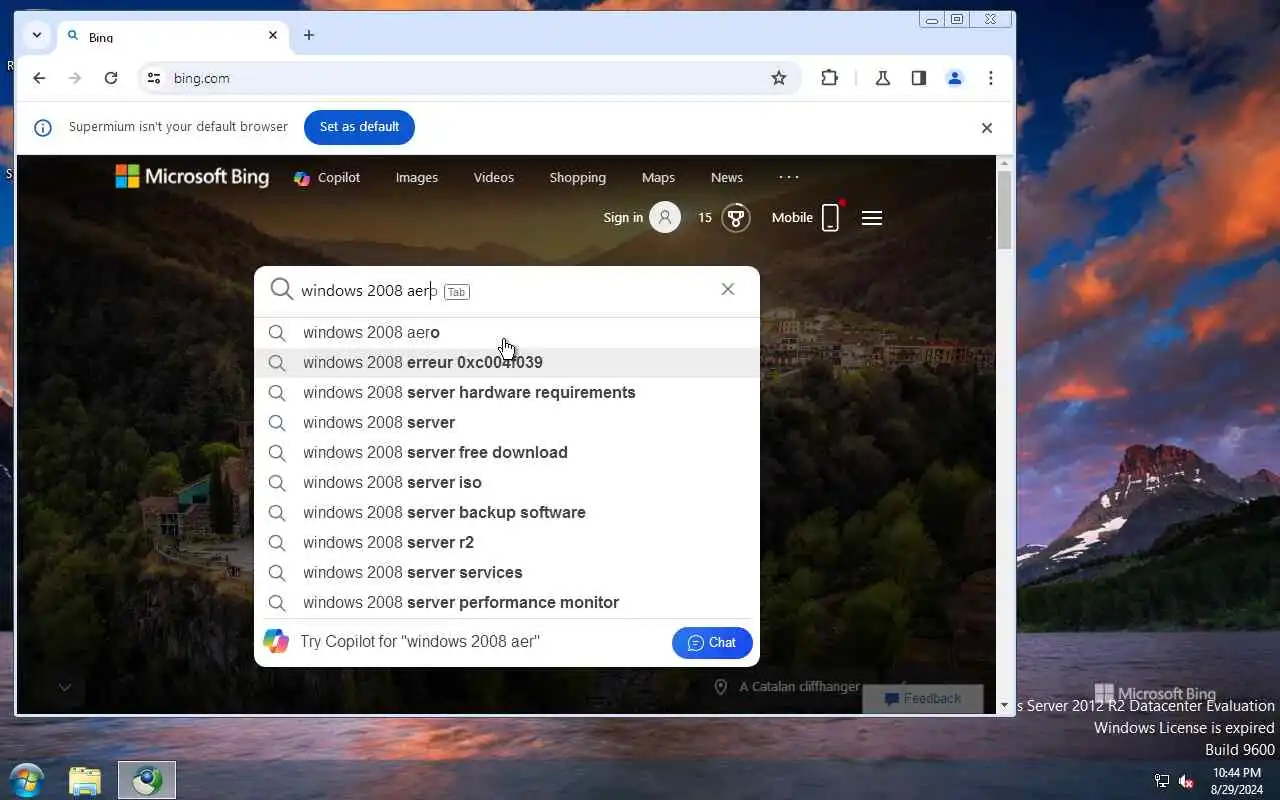Select suggestion windows 2008 aero
The width and height of the screenshot is (1280, 800).
(507, 333)
